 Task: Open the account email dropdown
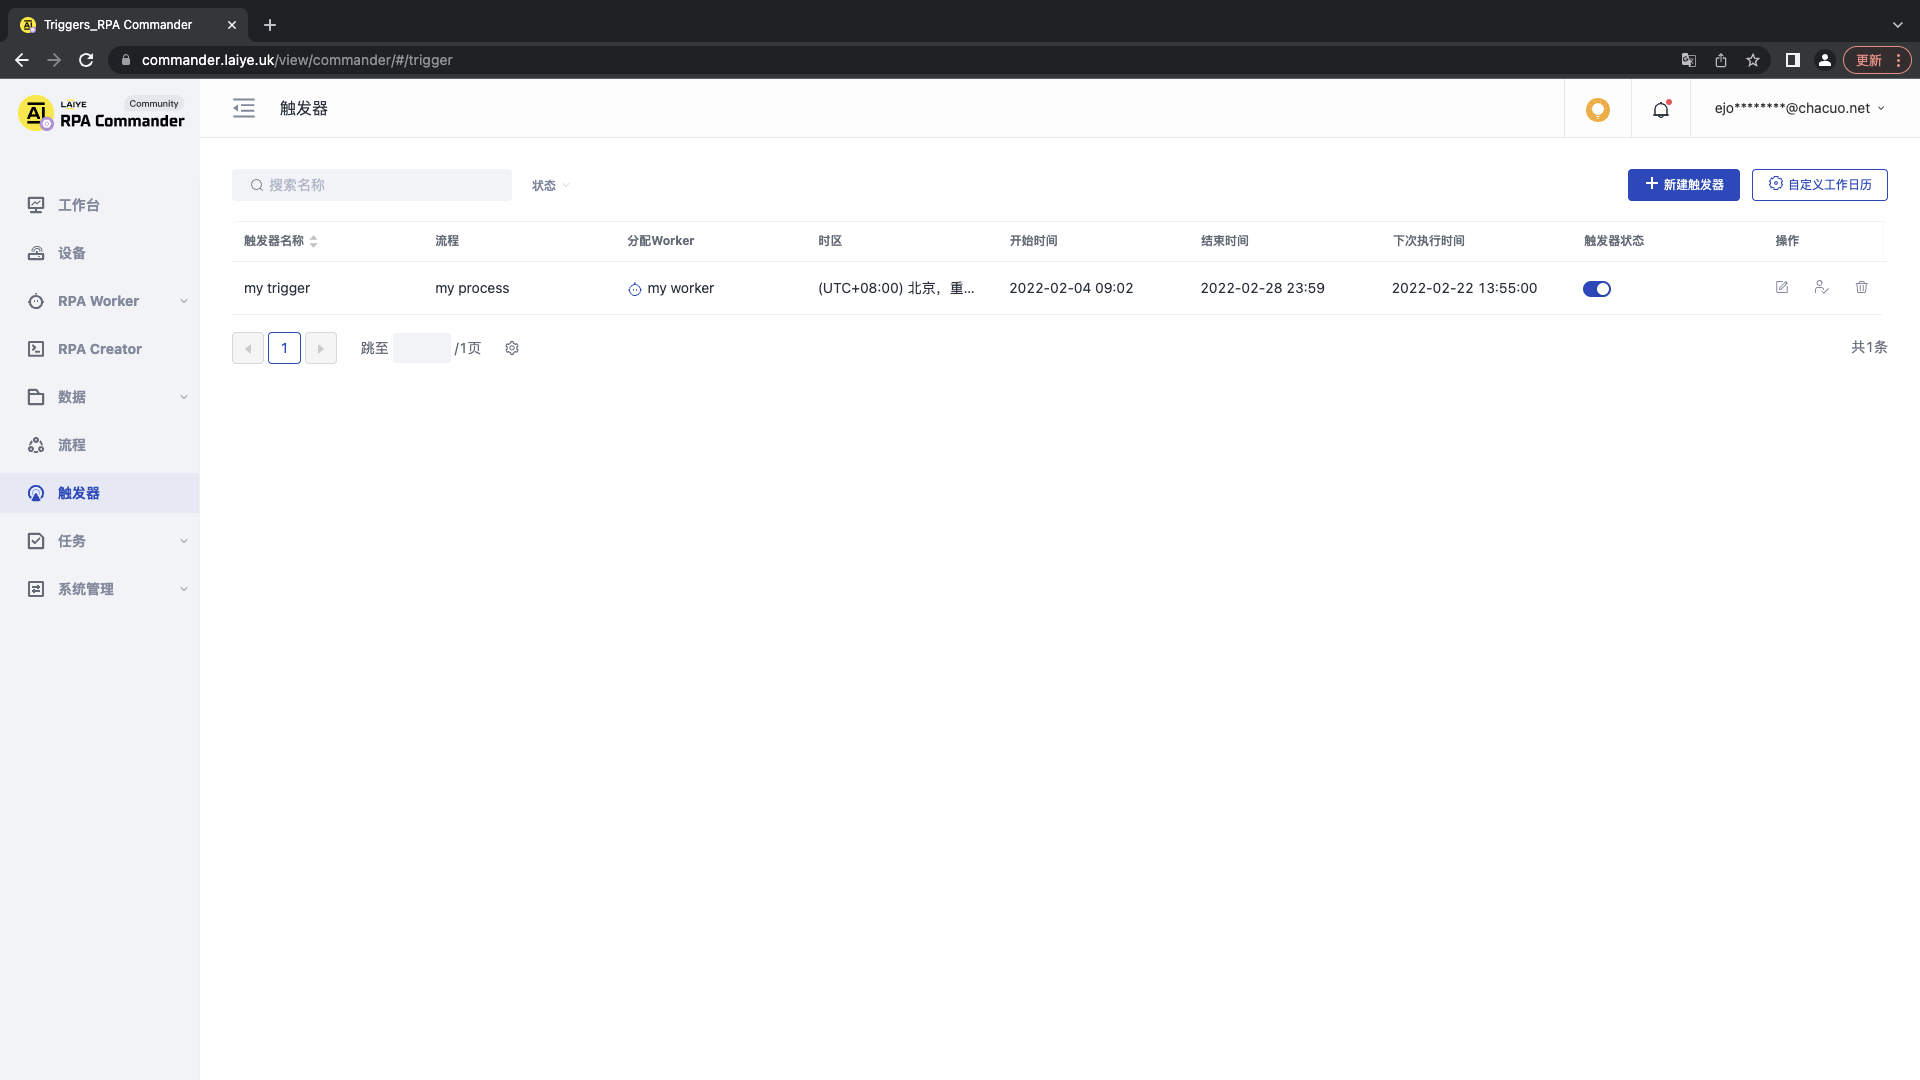point(1800,108)
